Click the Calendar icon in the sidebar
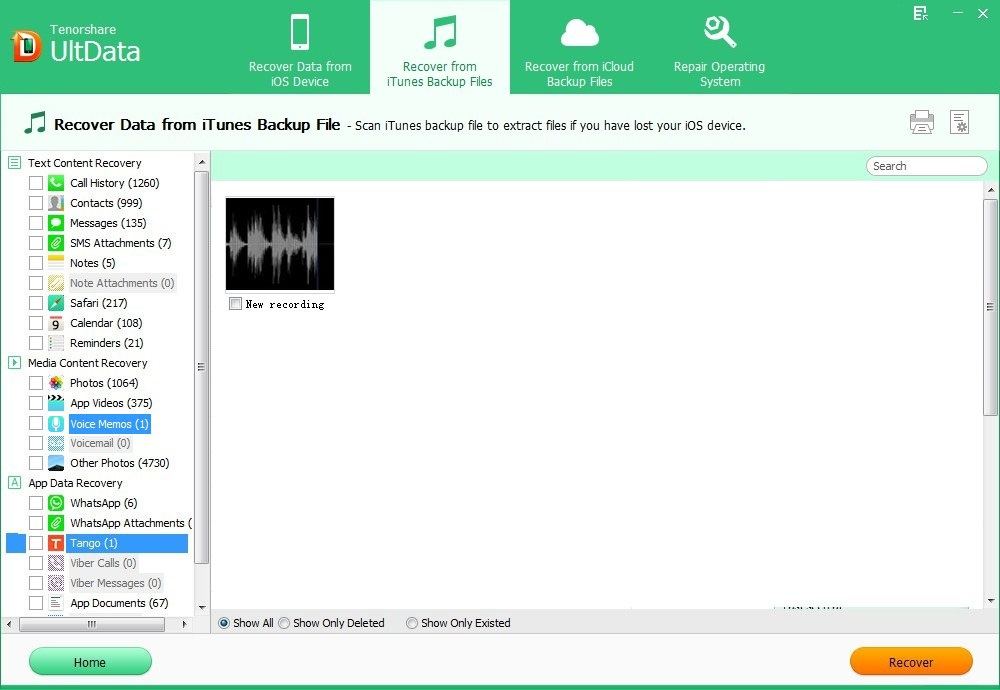Image resolution: width=1000 pixels, height=690 pixels. click(55, 322)
